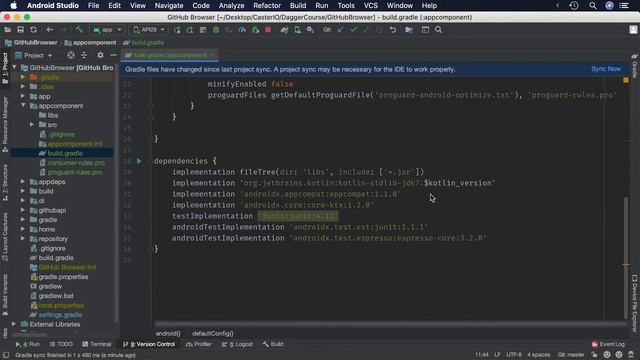640x360 pixels.
Task: Click the Search Everywhere magnifier in the toolbar
Action: click(x=438, y=30)
